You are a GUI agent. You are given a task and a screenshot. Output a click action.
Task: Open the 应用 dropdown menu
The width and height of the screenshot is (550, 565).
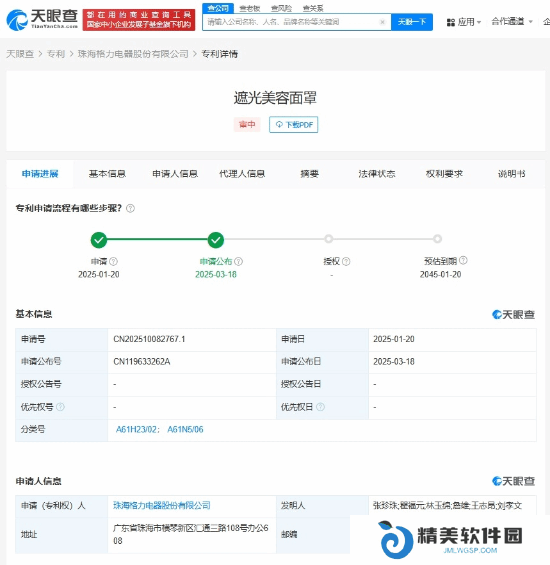tap(464, 22)
